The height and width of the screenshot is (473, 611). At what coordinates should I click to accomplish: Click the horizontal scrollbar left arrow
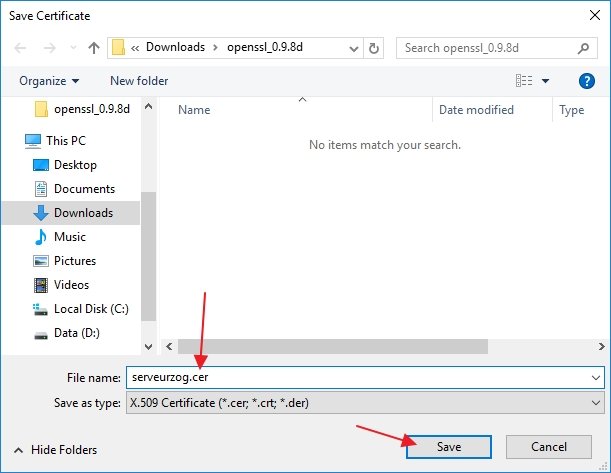[169, 346]
